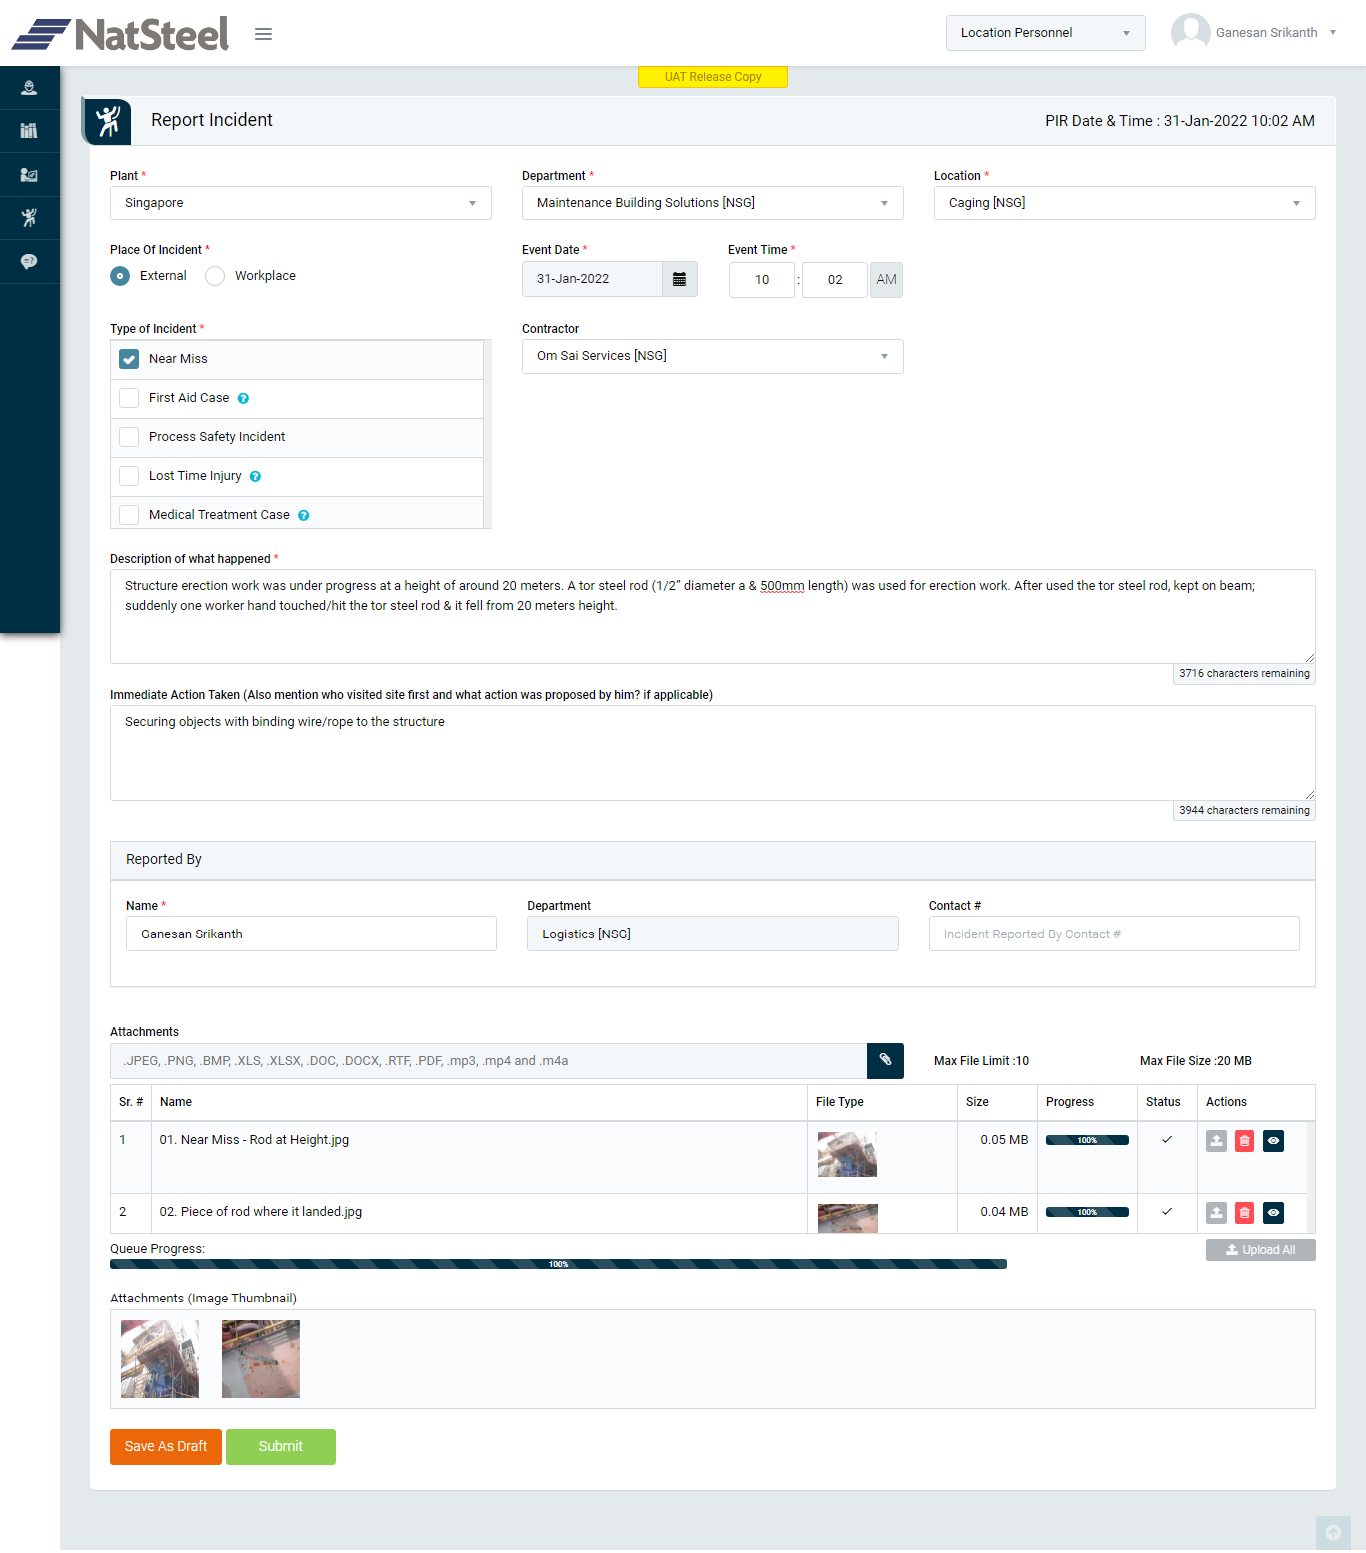Open the Contractor dropdown showing Om Sai Services
1366x1553 pixels.
713,356
